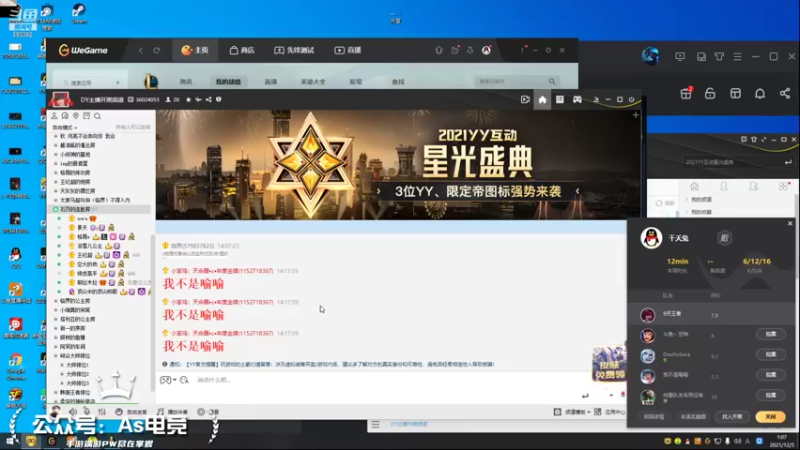Expand the 峡谷大师排位 channel group
The height and width of the screenshot is (450, 800).
[x=56, y=356]
